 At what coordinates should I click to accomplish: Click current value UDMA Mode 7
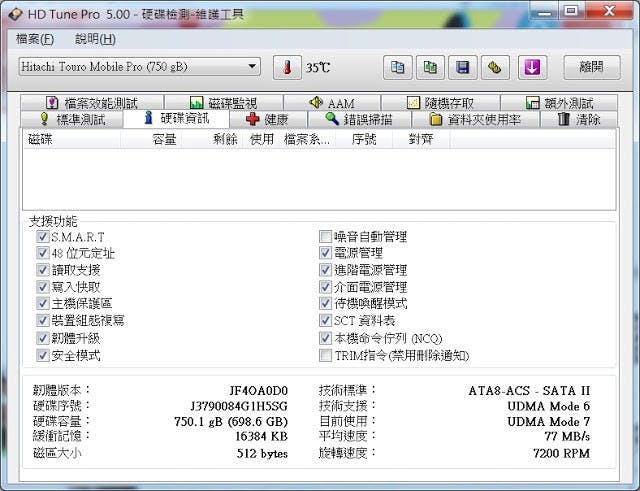549,421
